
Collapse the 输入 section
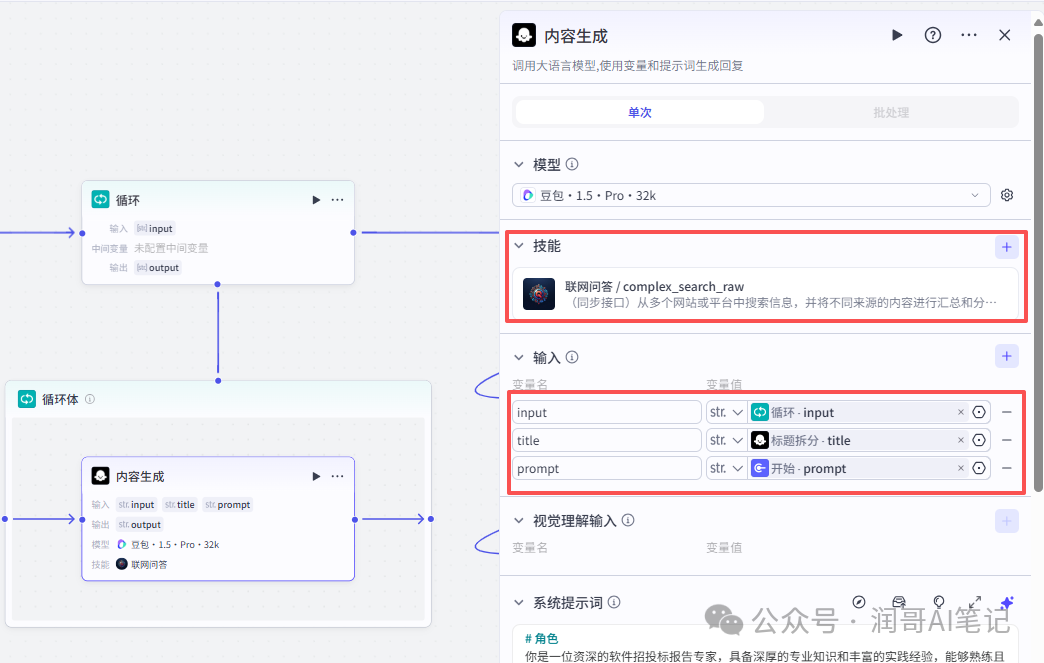(519, 357)
